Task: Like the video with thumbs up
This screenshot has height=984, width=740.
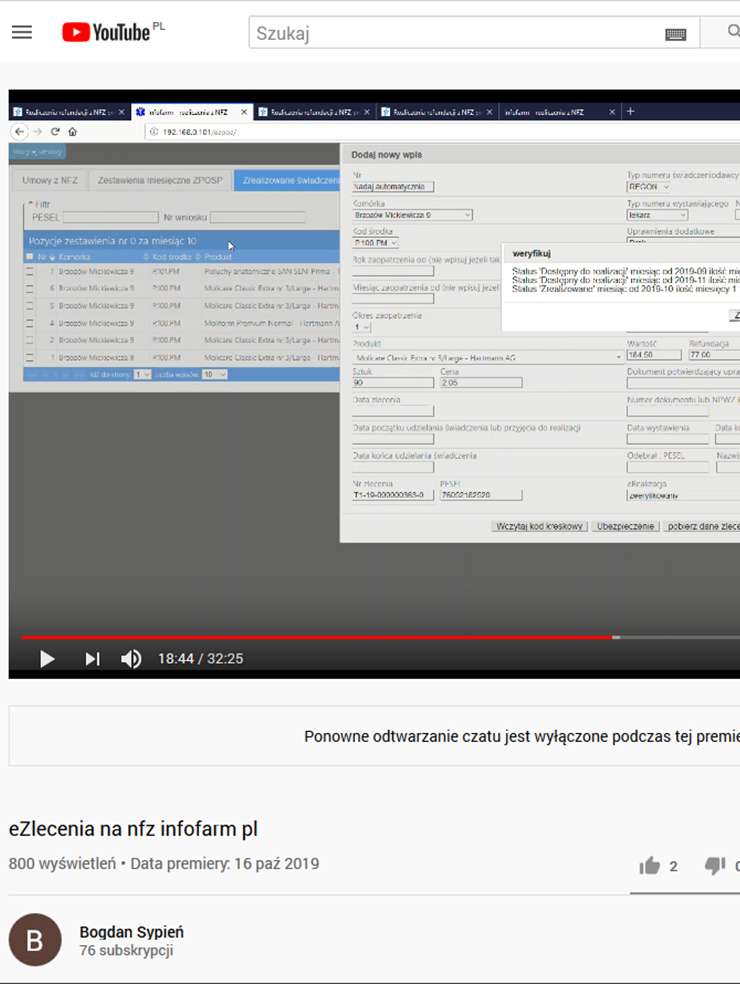Action: click(x=650, y=866)
